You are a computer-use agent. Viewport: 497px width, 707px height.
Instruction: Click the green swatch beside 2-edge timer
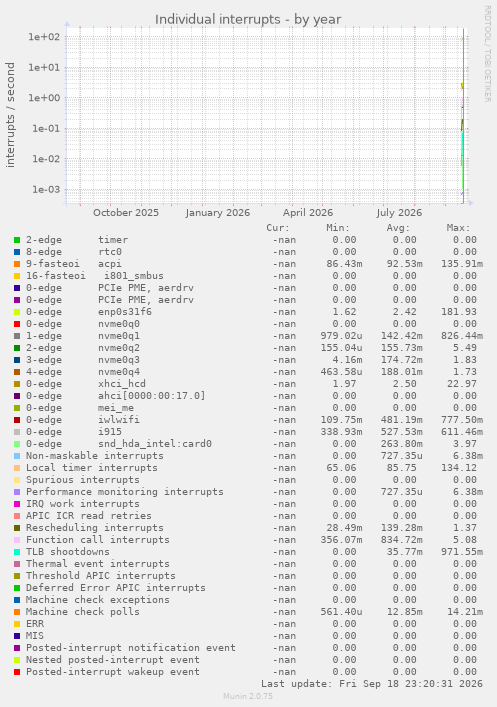17,240
